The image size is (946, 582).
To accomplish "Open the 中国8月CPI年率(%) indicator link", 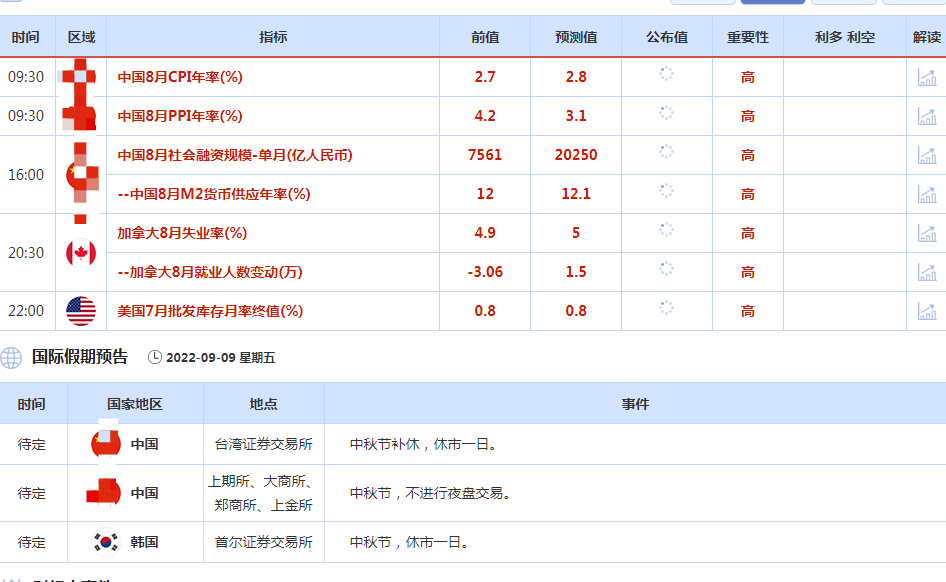I will point(180,77).
